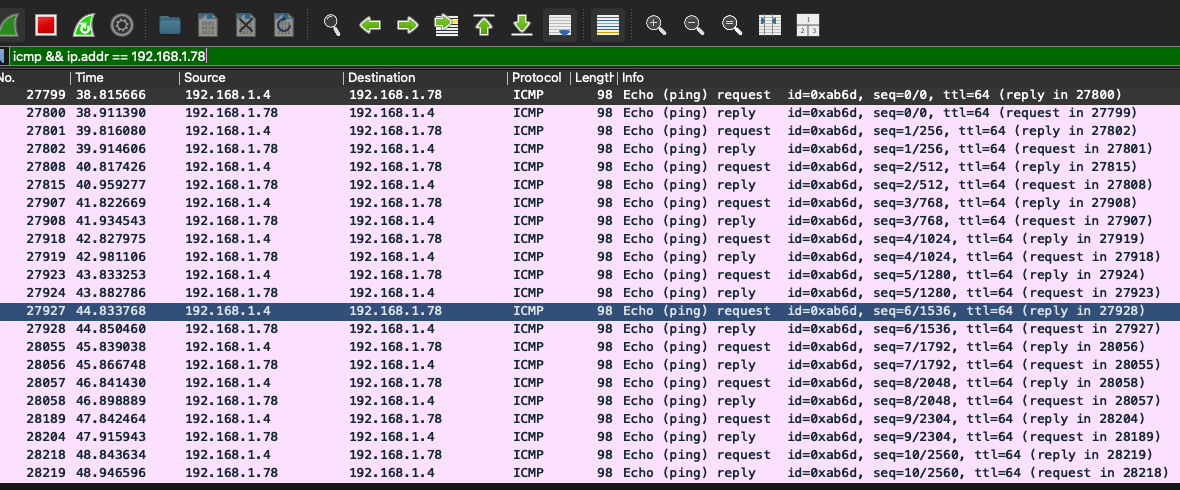Select packet number 27908
Image resolution: width=1180 pixels, height=490 pixels.
point(590,221)
